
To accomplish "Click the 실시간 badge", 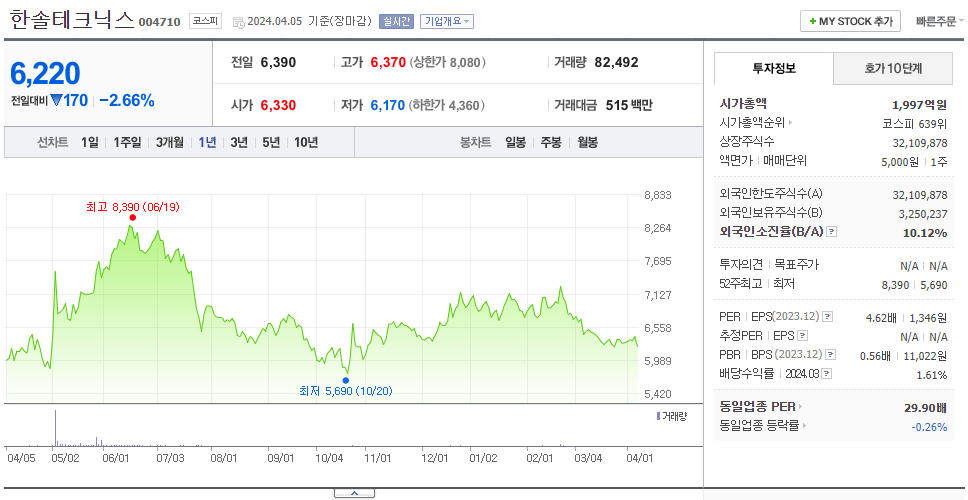I will tap(396, 22).
